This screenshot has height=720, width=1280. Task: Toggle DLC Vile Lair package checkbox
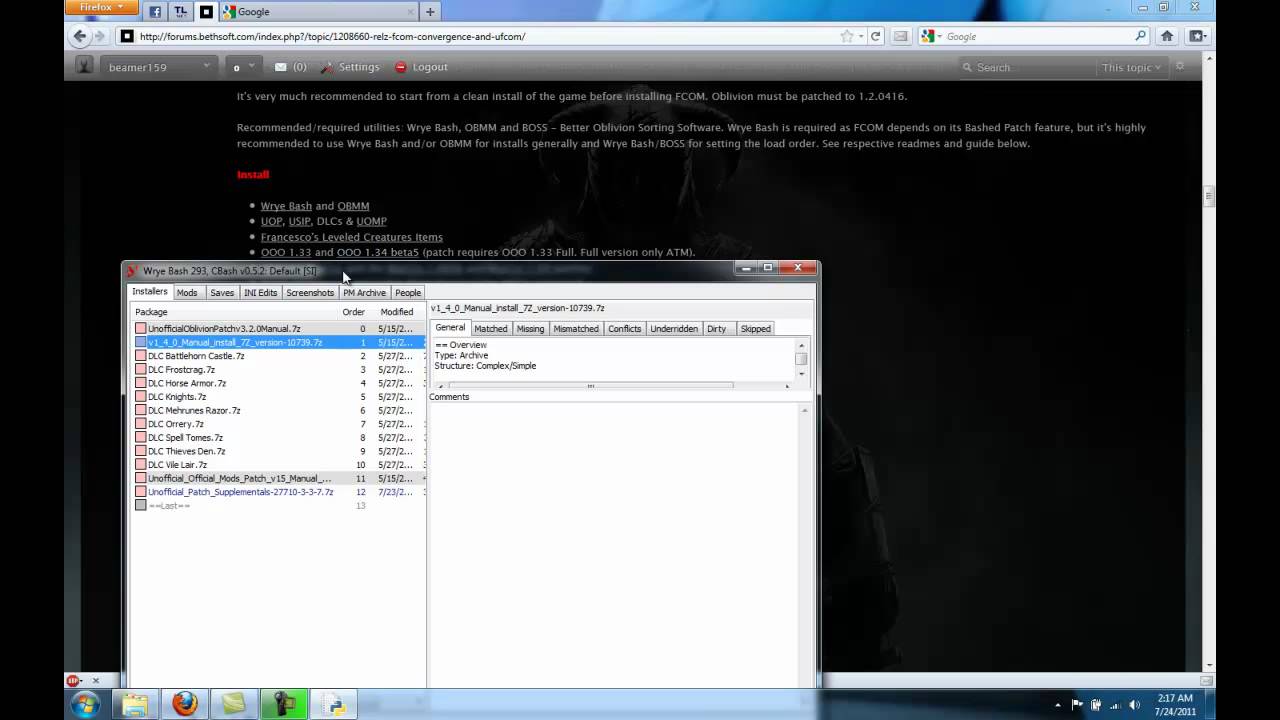click(141, 464)
